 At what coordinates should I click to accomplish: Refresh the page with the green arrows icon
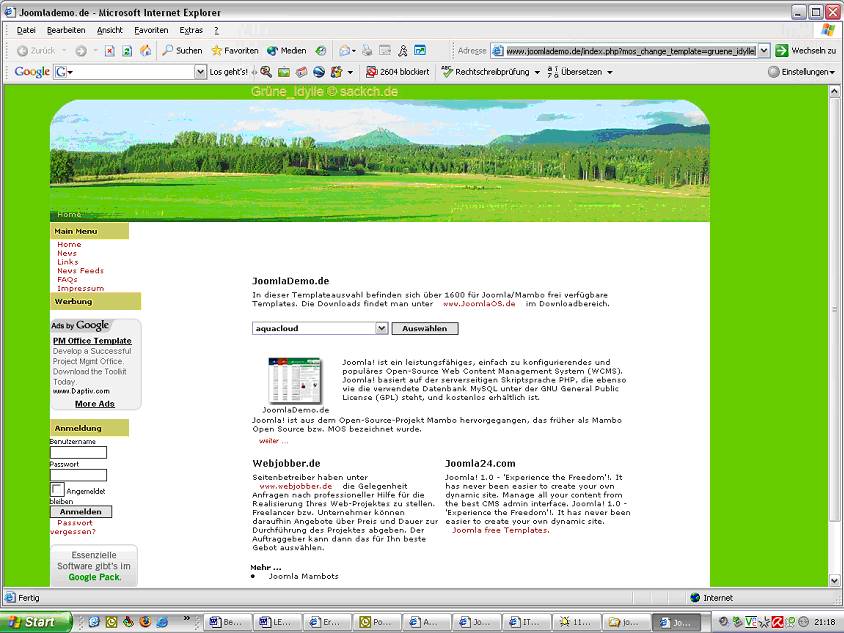(x=127, y=51)
